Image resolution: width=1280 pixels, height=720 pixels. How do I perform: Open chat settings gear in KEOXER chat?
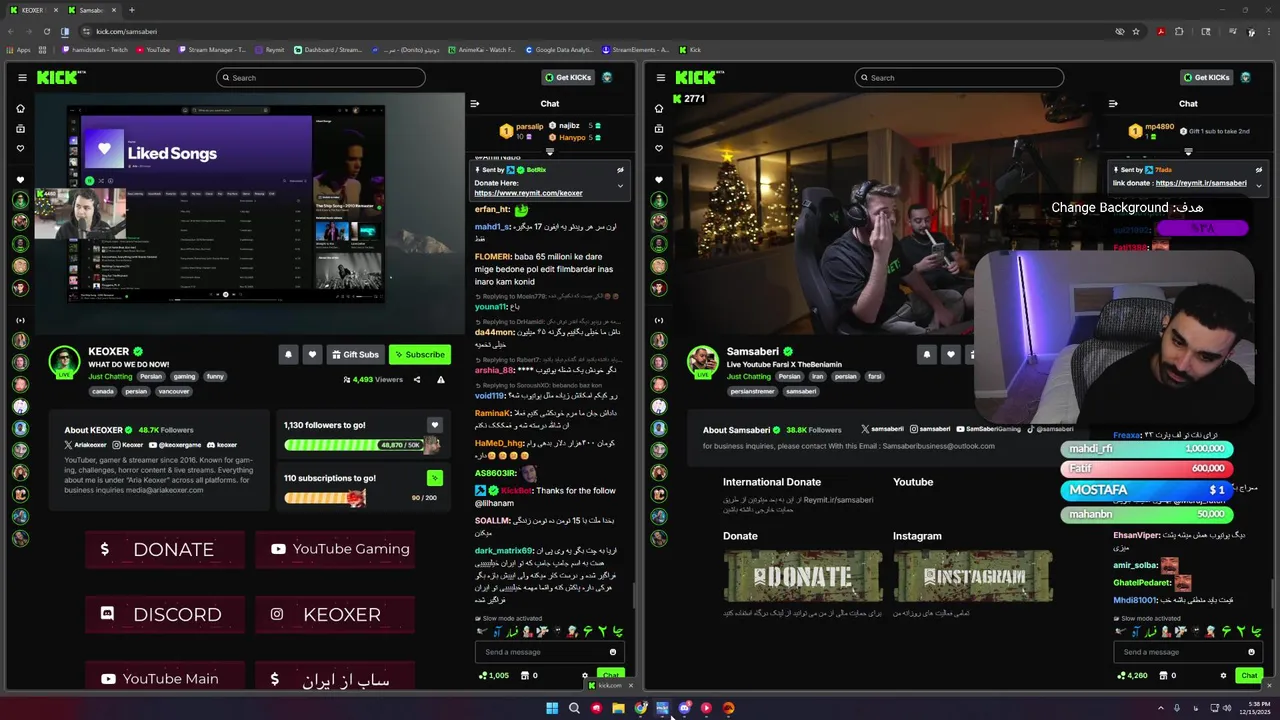tap(585, 675)
